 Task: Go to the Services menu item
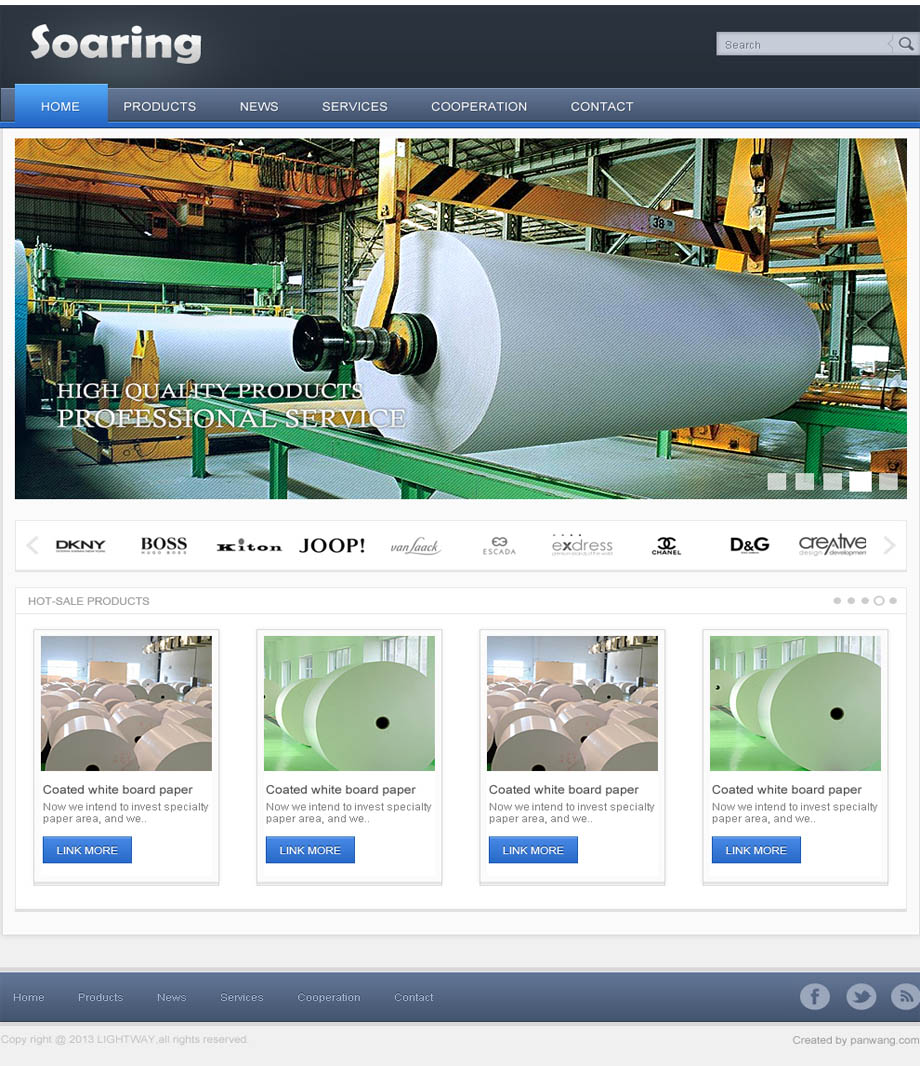point(355,106)
